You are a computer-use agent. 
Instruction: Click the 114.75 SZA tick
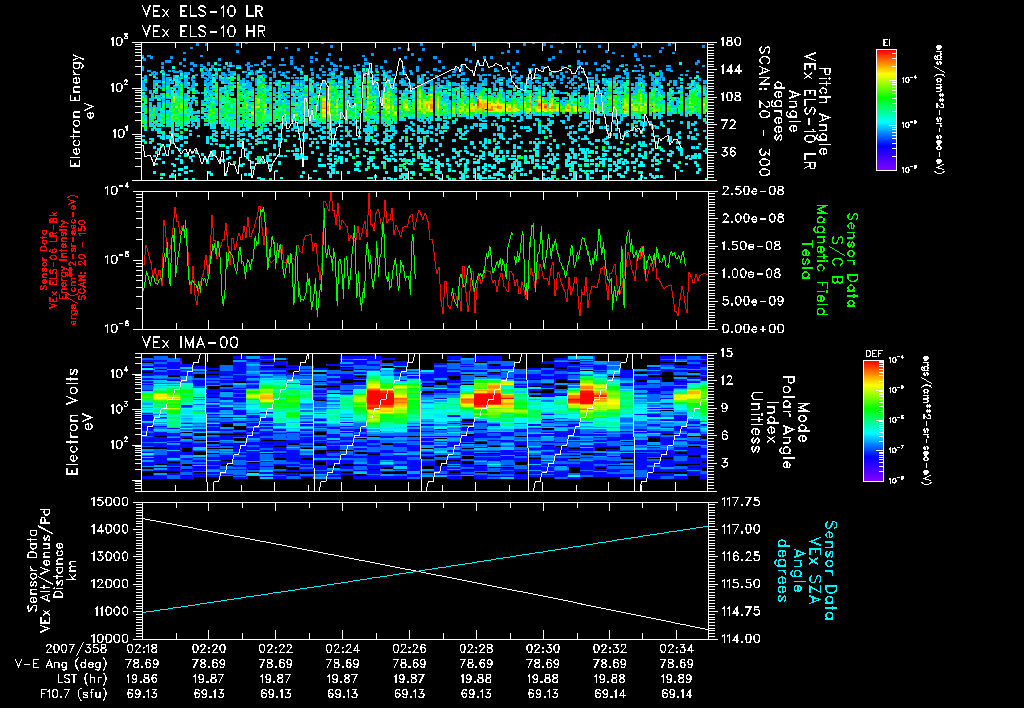(x=740, y=612)
